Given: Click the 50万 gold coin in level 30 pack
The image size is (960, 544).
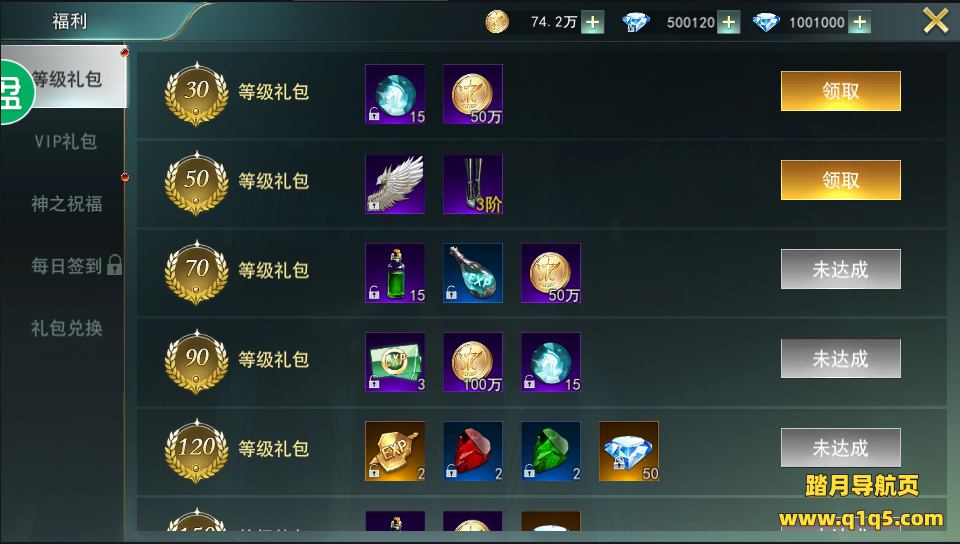Looking at the screenshot, I should click(x=473, y=94).
